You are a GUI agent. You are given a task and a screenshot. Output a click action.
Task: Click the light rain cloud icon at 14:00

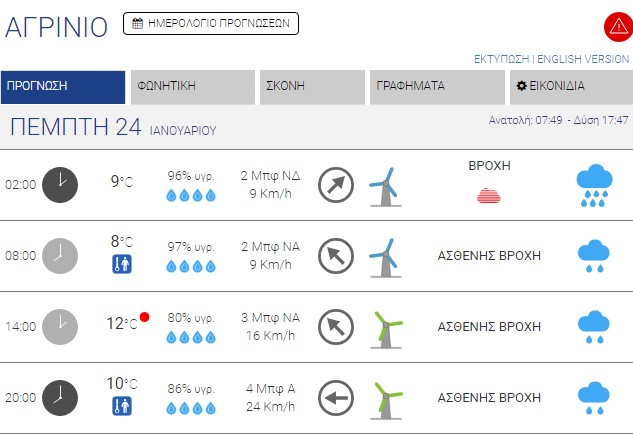tap(594, 327)
